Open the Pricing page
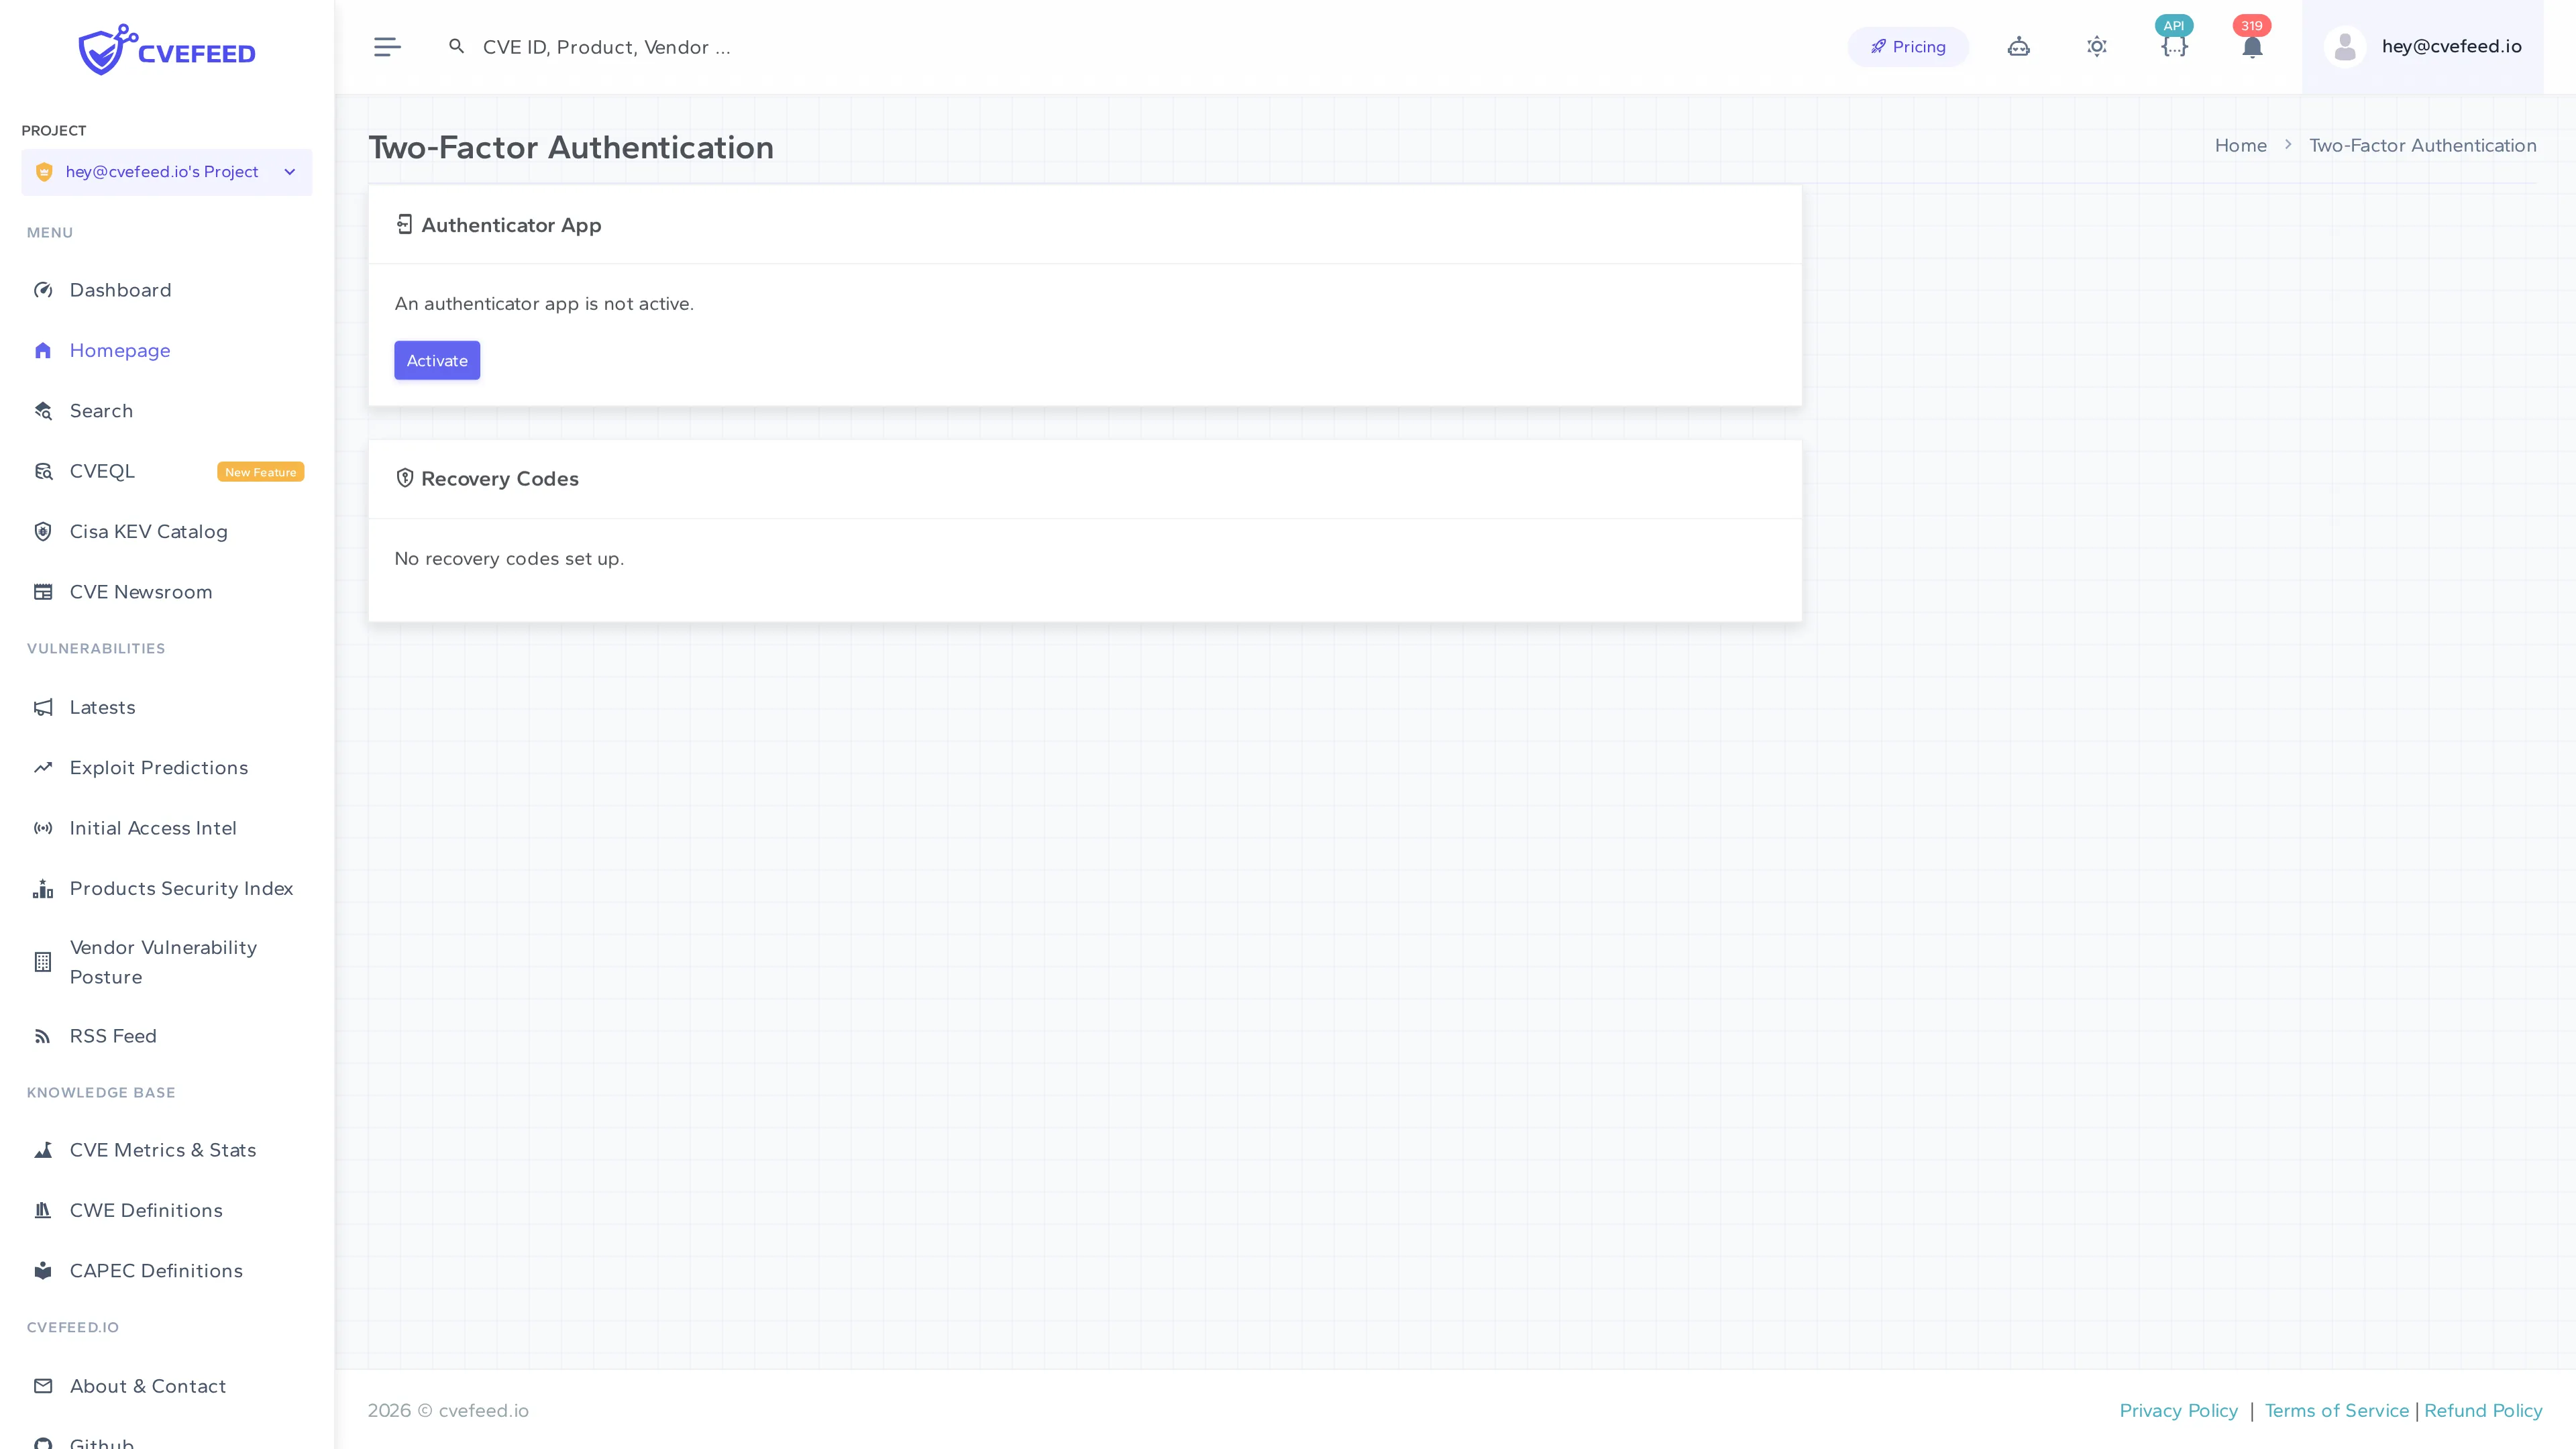This screenshot has width=2576, height=1449. click(1908, 46)
